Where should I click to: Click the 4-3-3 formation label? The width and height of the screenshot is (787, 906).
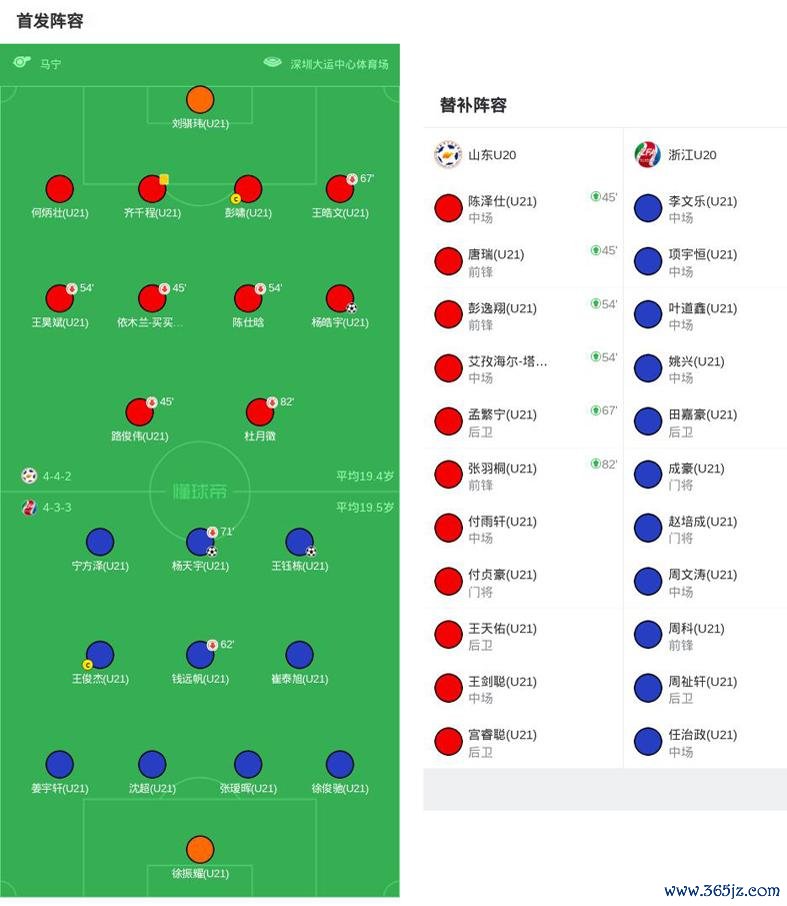pyautogui.click(x=56, y=507)
